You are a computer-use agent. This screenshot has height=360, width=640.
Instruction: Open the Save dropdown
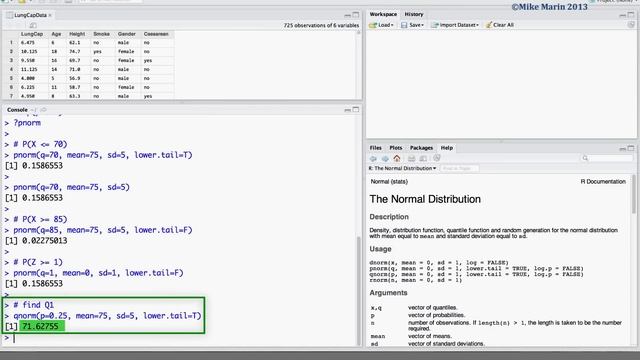[x=417, y=25]
